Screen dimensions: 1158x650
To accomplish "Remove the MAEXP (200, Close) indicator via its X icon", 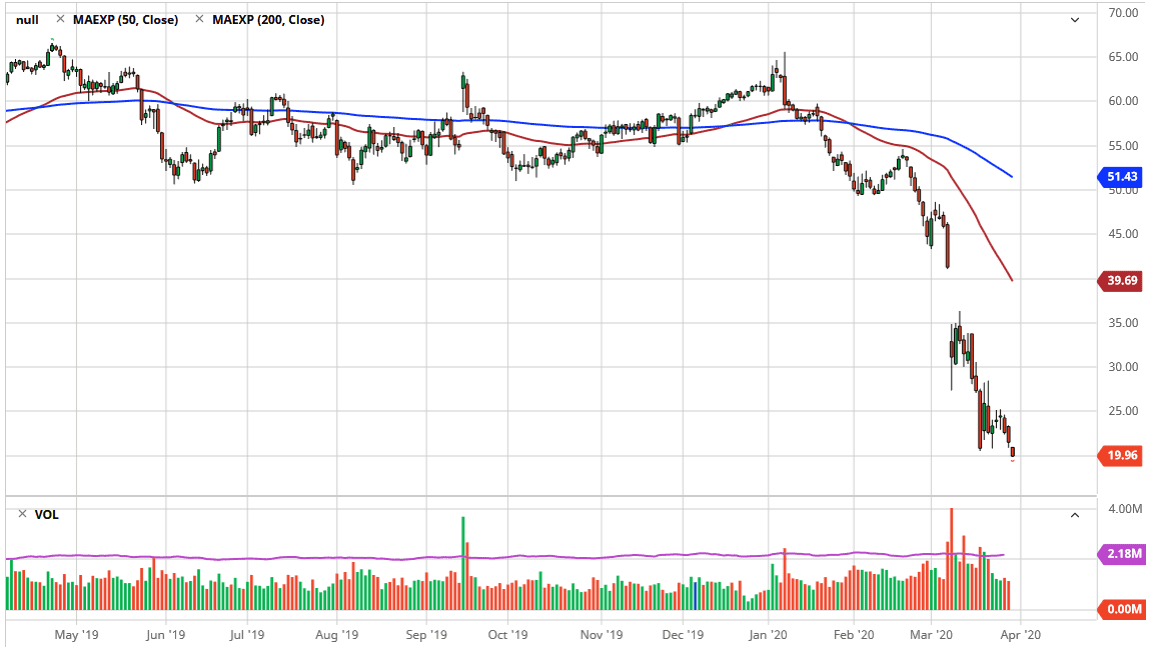I will click(x=199, y=18).
